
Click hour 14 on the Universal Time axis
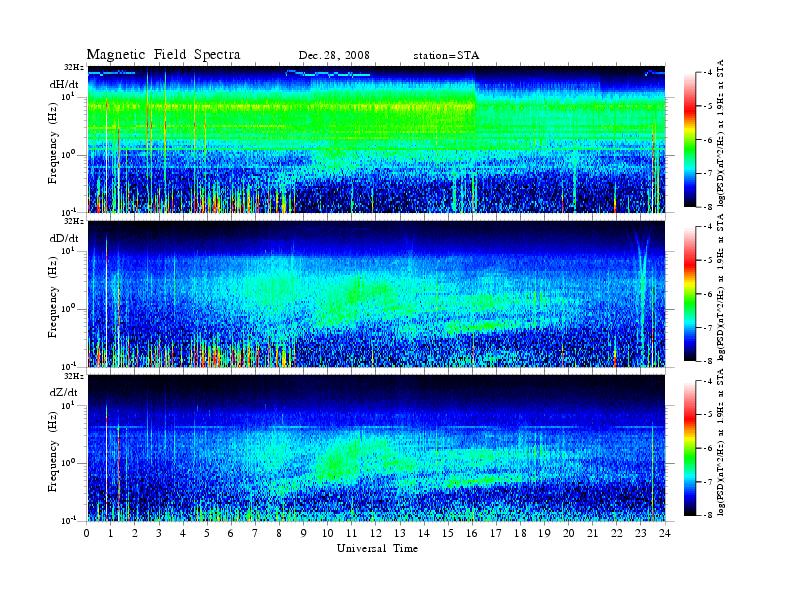tap(424, 533)
